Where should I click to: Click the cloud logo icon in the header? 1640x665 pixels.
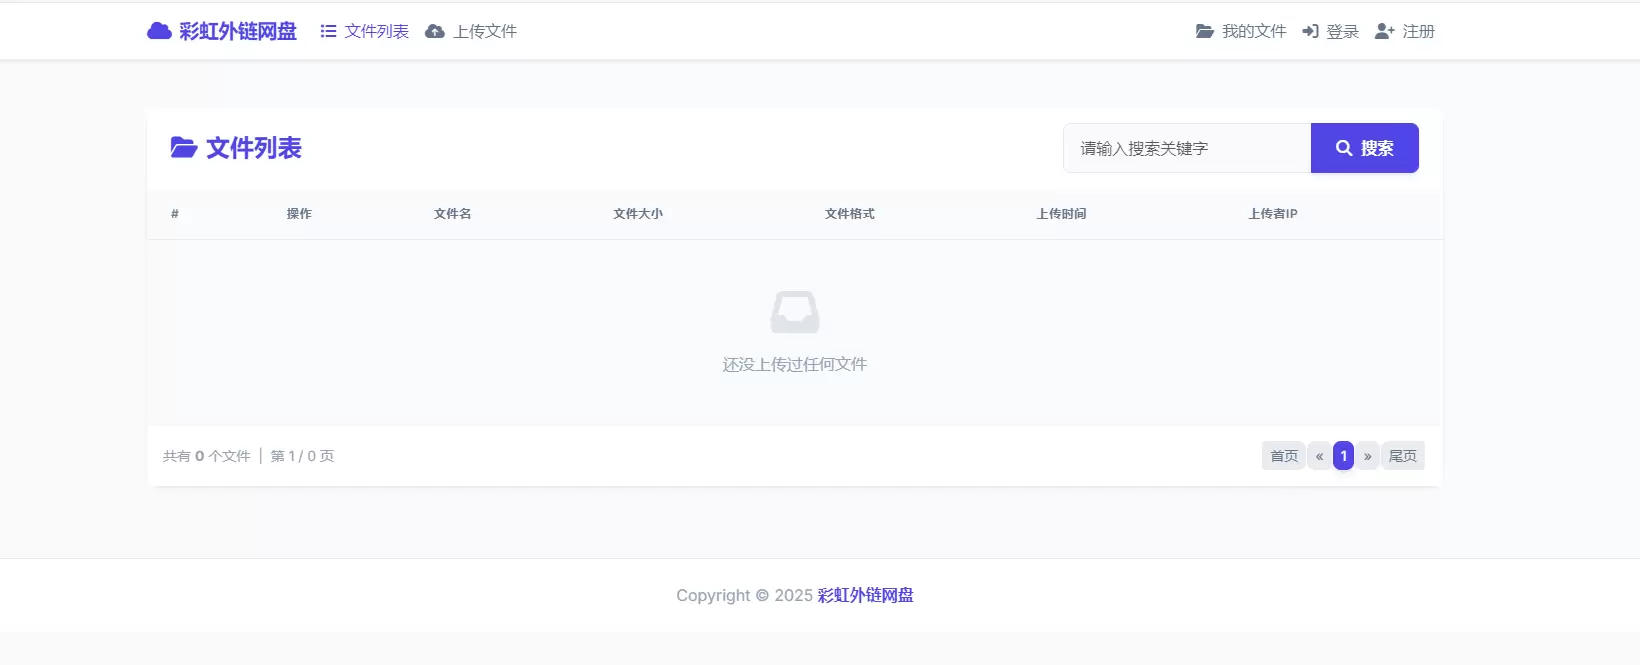159,31
